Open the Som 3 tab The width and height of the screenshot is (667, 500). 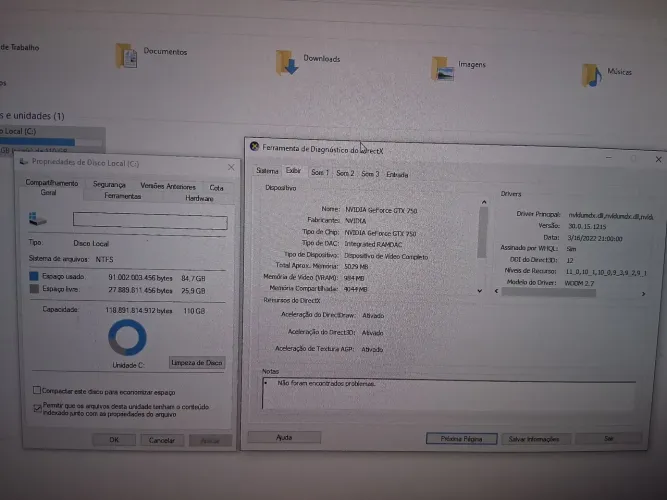pos(370,174)
